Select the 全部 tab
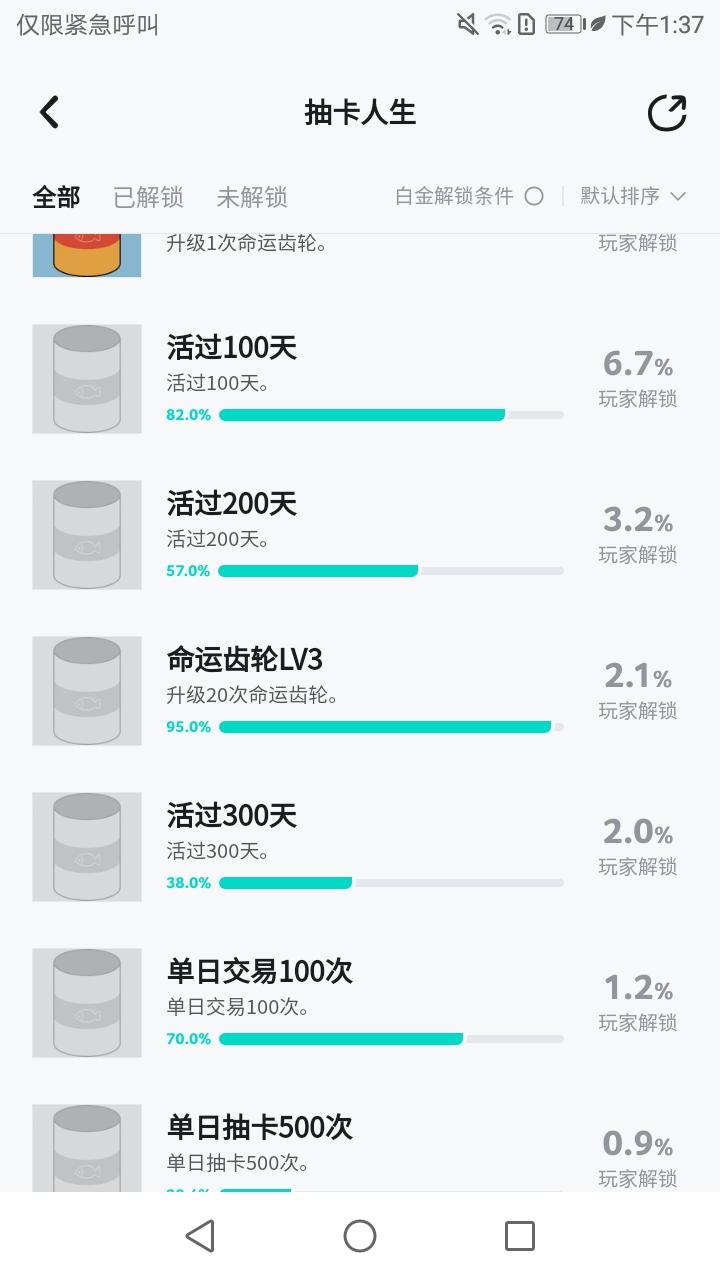This screenshot has height=1280, width=720. [56, 197]
